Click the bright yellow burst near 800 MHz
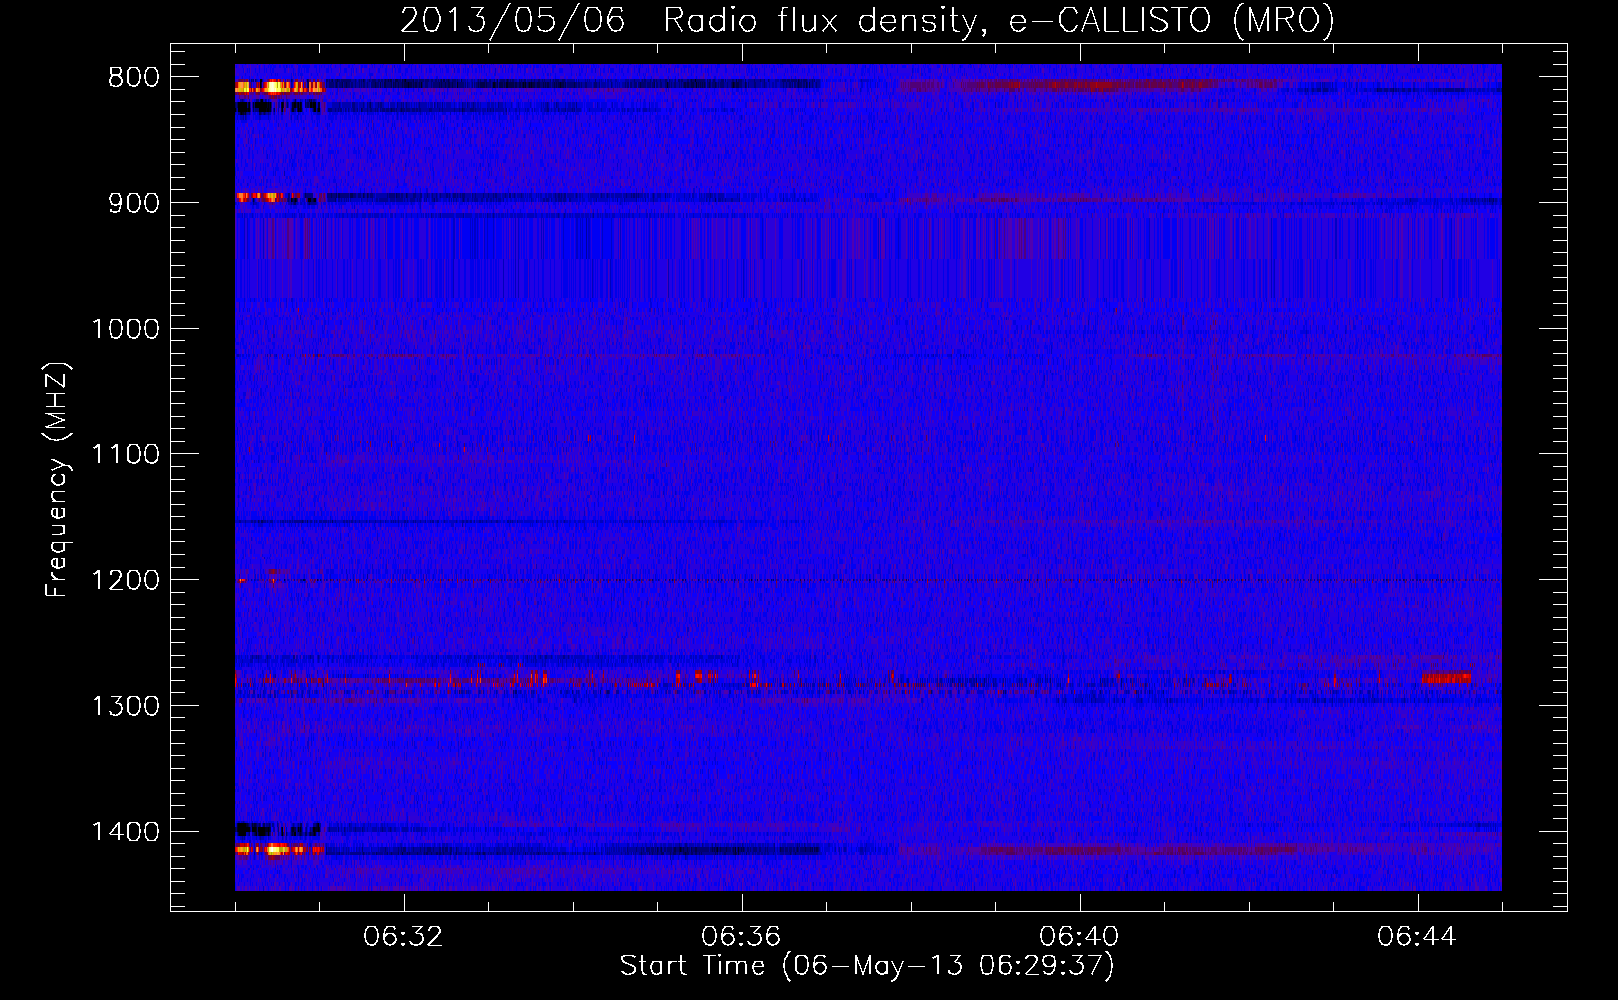1618x1000 pixels. pyautogui.click(x=274, y=87)
